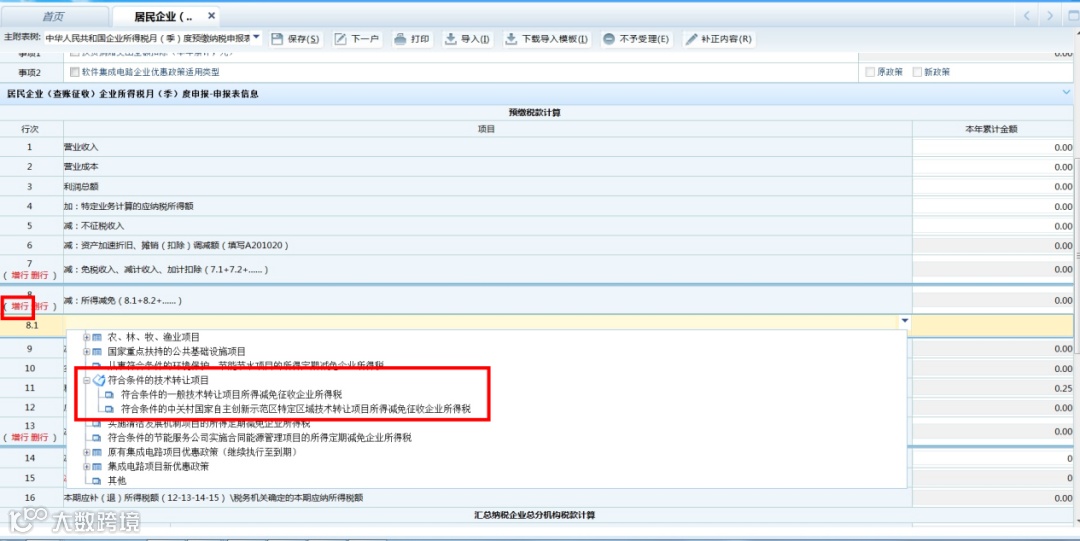Click 增行 under row 7

click(20, 275)
